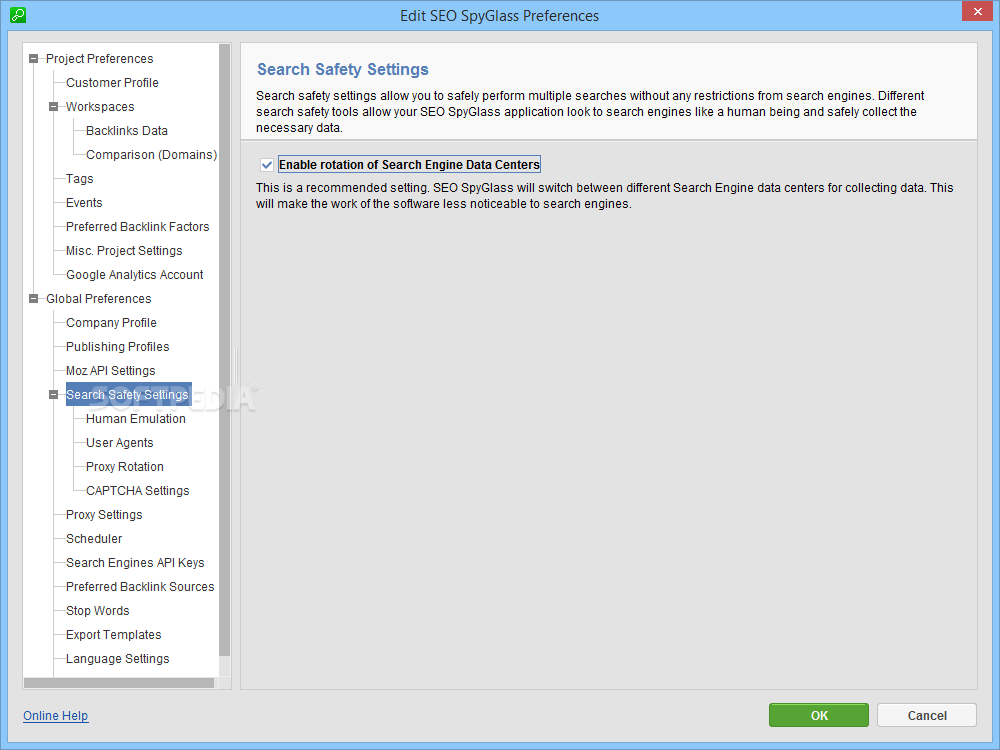The height and width of the screenshot is (750, 1000).
Task: Toggle Enable rotation of Search Engine Data Centers checkbox
Action: 267,165
